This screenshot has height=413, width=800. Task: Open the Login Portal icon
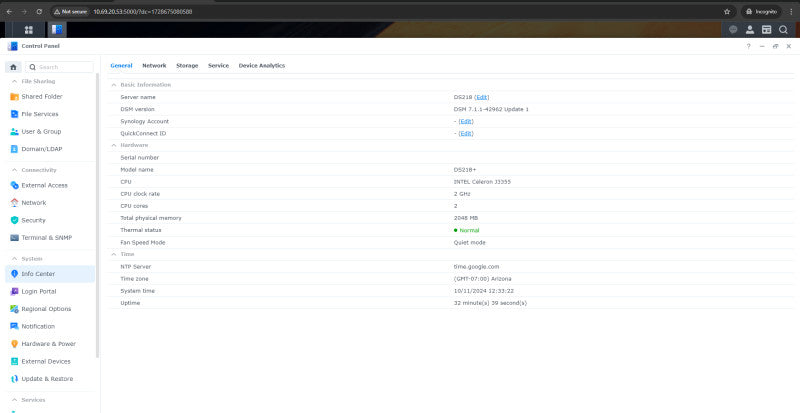click(x=14, y=291)
